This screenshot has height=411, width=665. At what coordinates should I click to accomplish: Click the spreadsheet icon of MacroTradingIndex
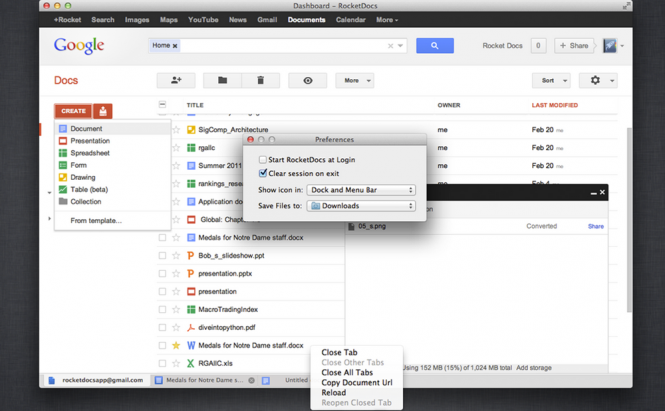(191, 309)
